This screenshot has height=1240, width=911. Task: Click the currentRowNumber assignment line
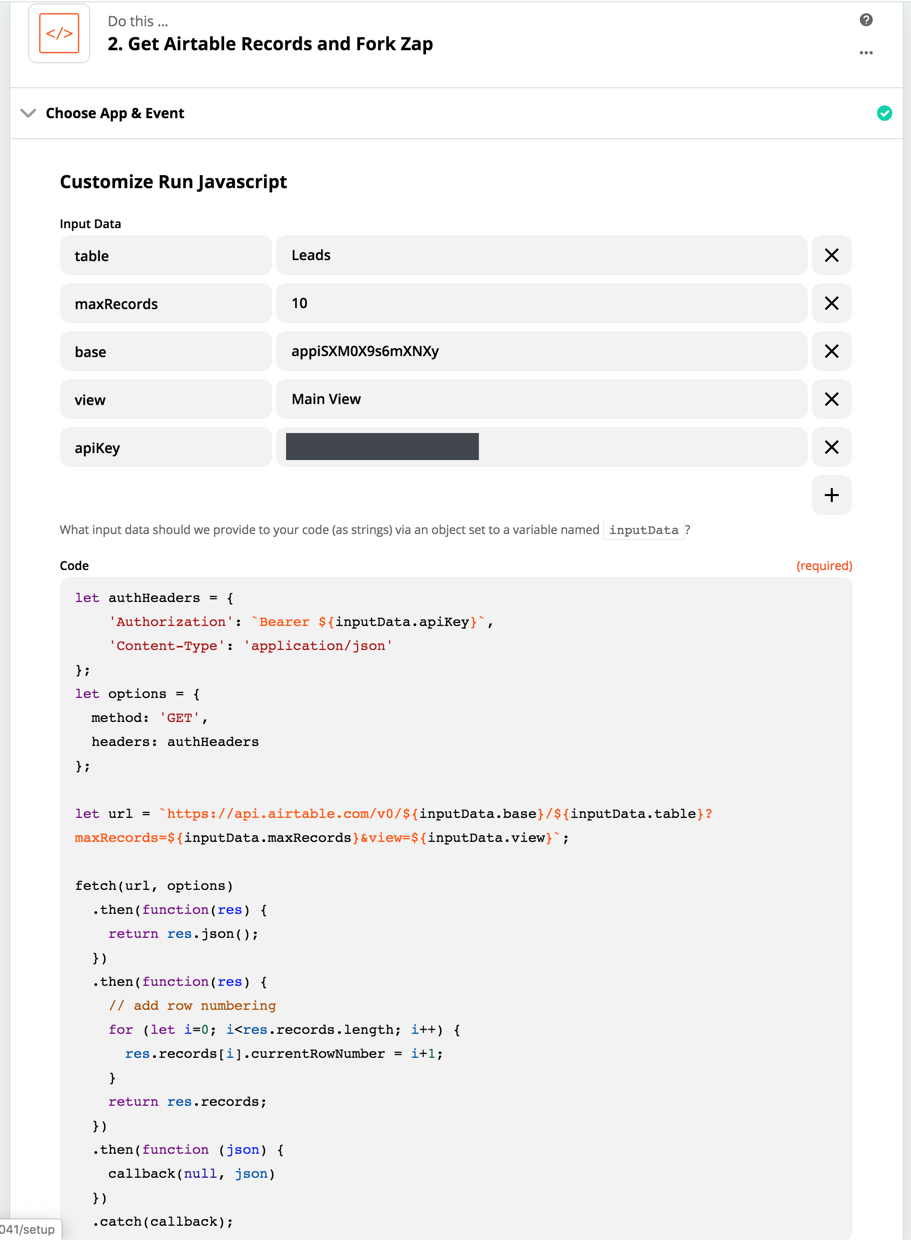coord(284,1053)
